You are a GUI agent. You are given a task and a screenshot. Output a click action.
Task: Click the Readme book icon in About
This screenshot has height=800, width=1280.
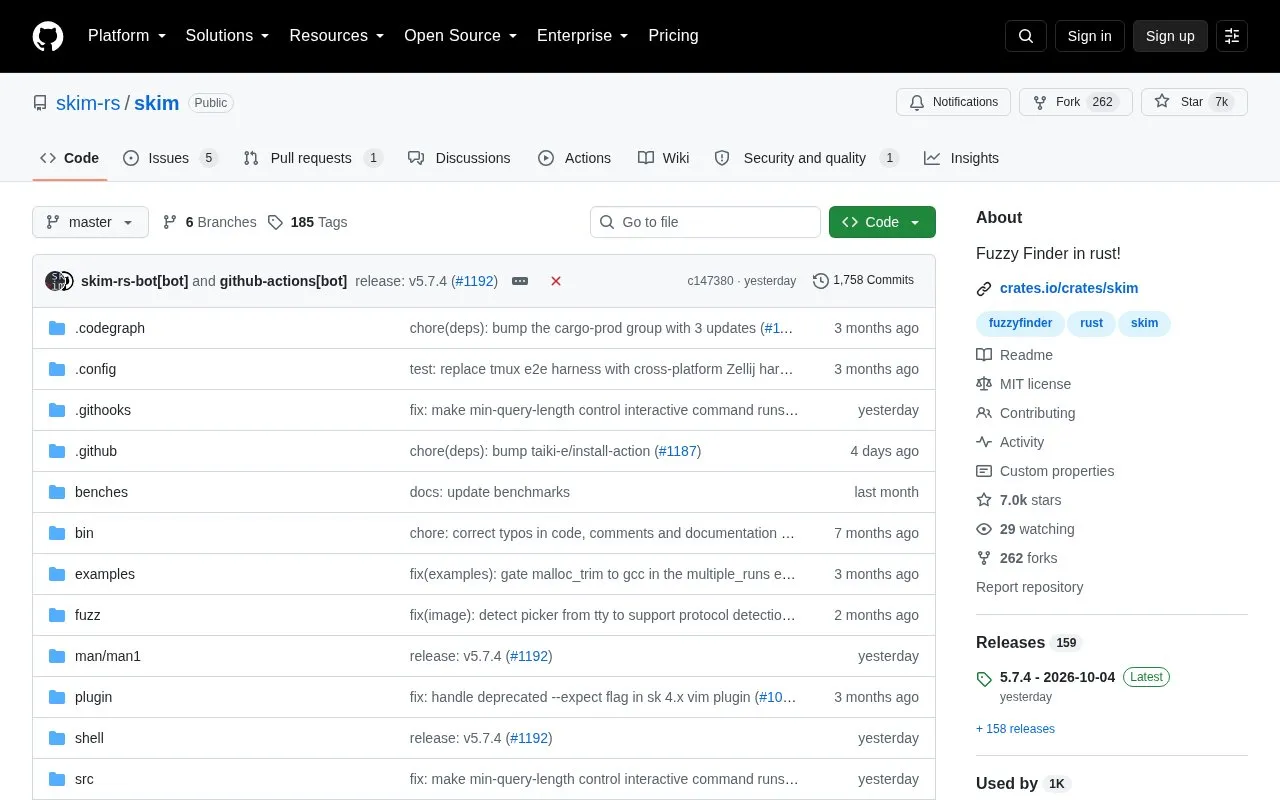(984, 355)
